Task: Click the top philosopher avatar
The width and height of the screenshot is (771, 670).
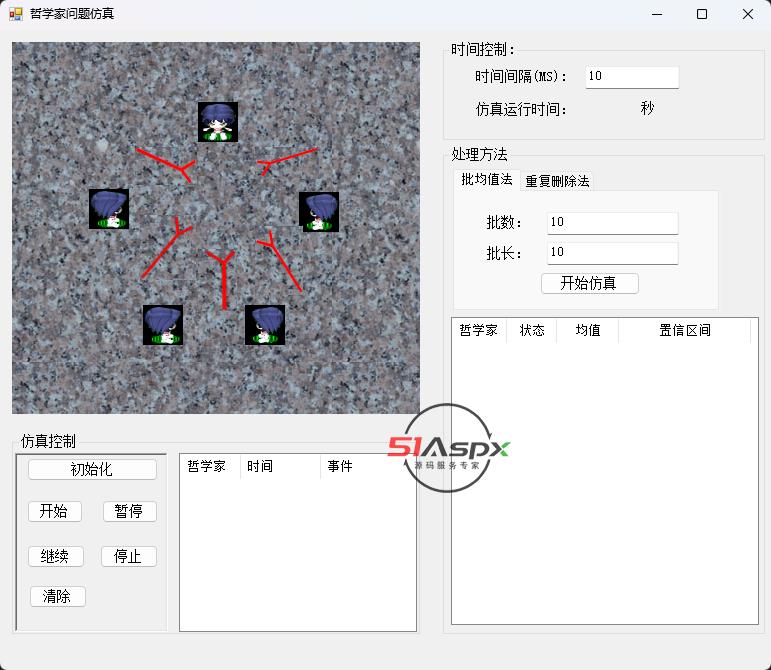Action: (218, 122)
